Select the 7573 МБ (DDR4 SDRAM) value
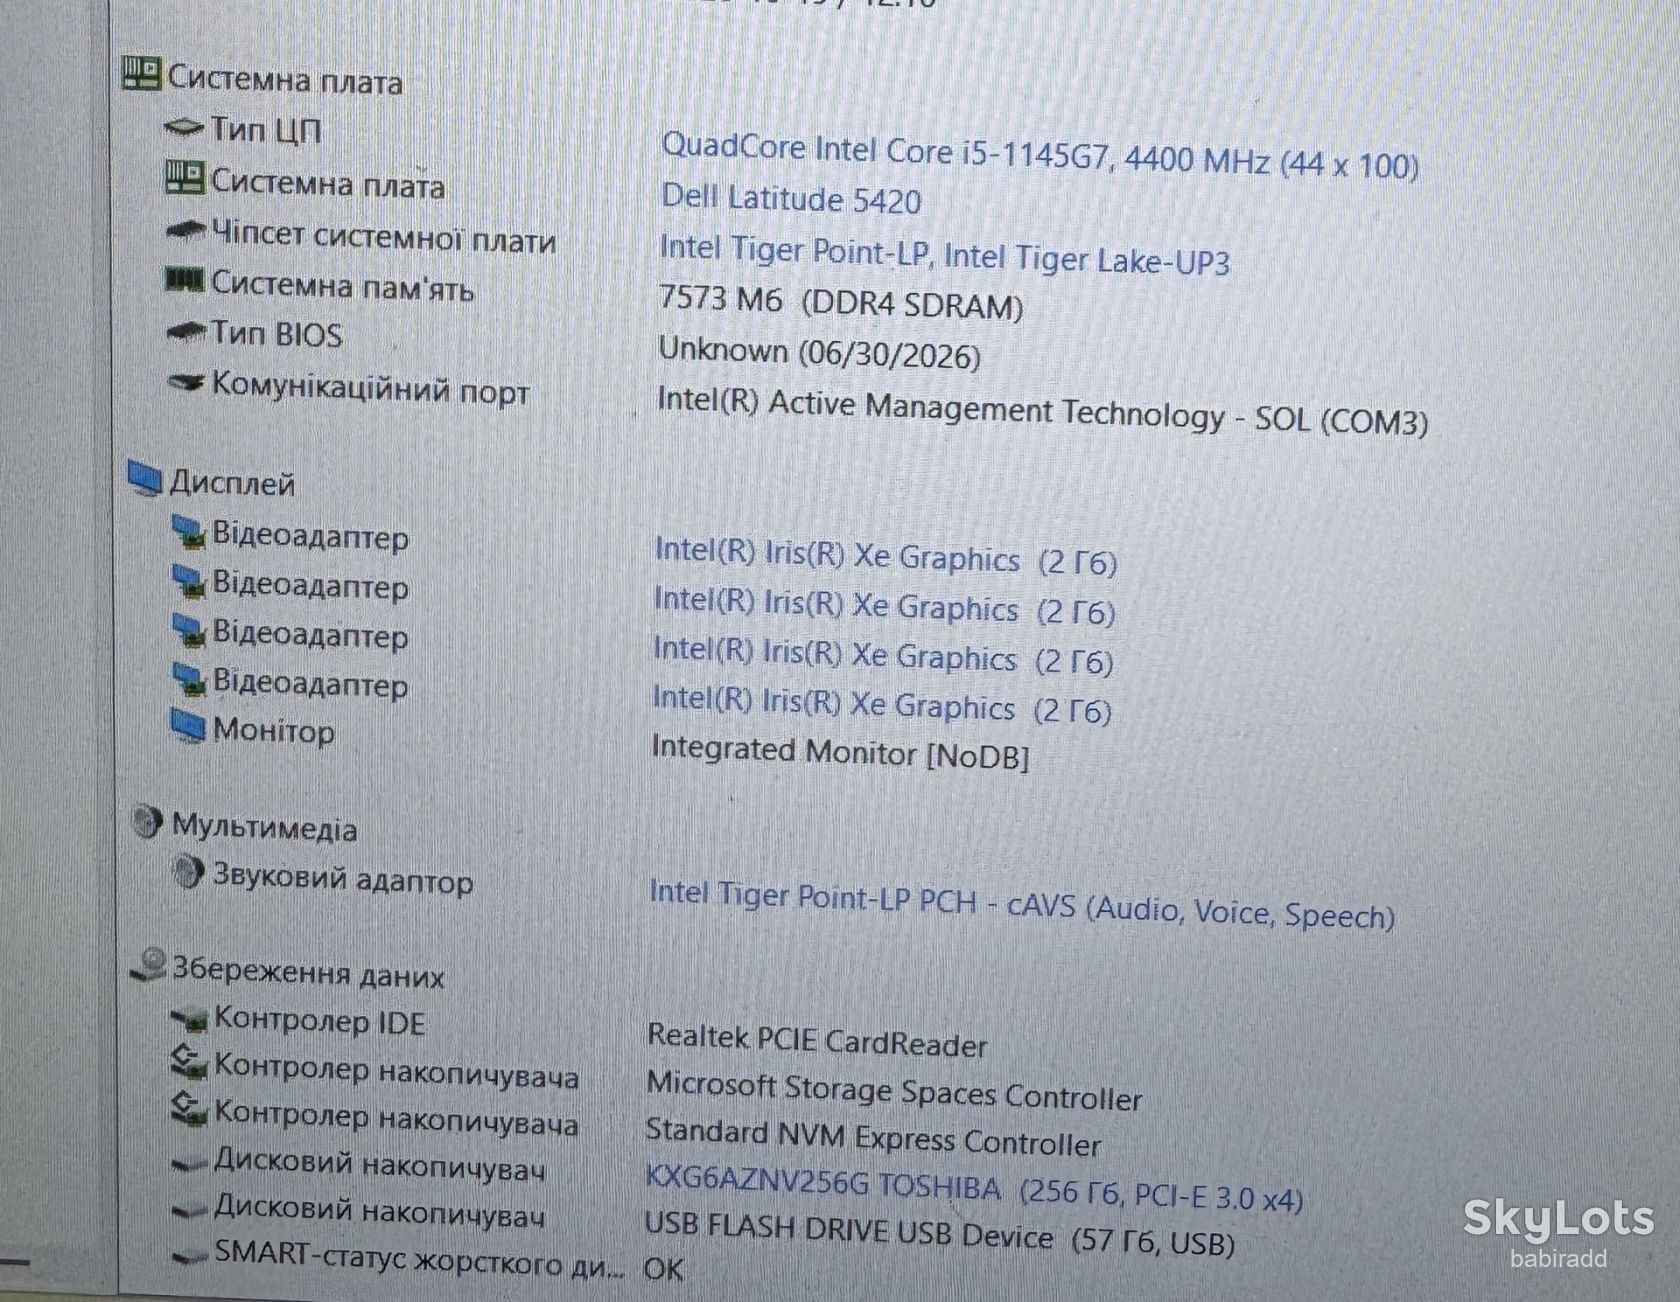Image resolution: width=1680 pixels, height=1302 pixels. (841, 302)
